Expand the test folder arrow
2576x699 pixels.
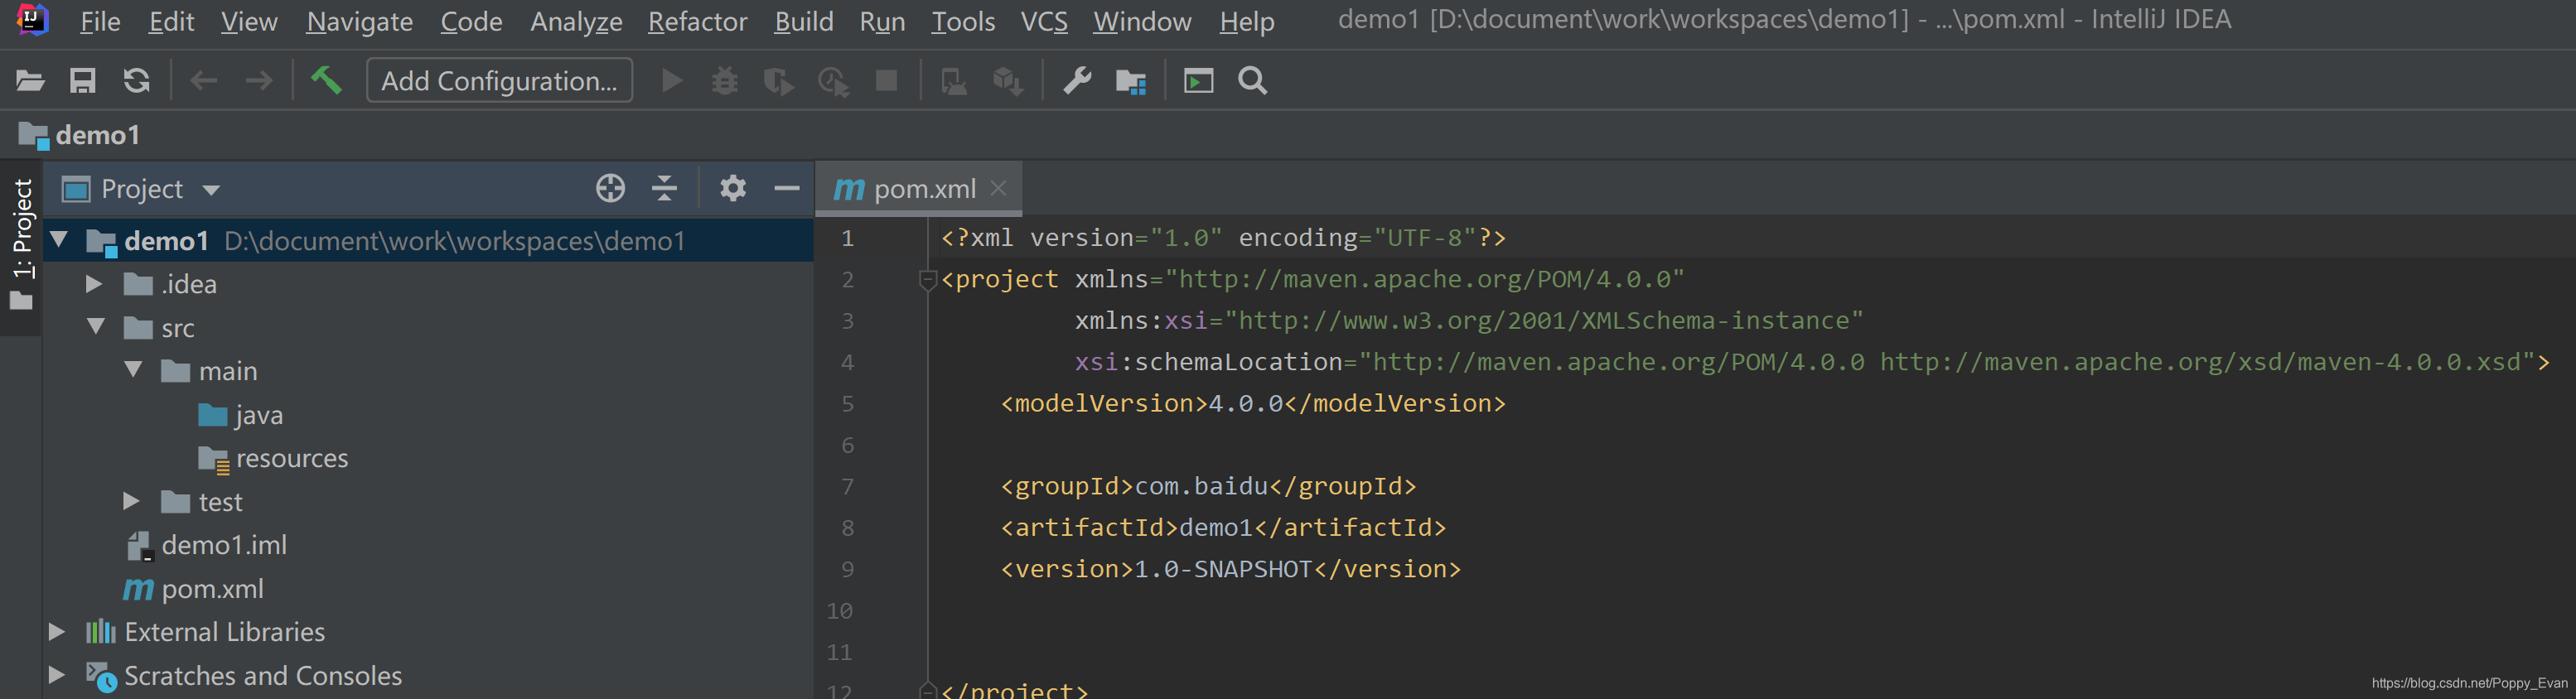[x=131, y=501]
